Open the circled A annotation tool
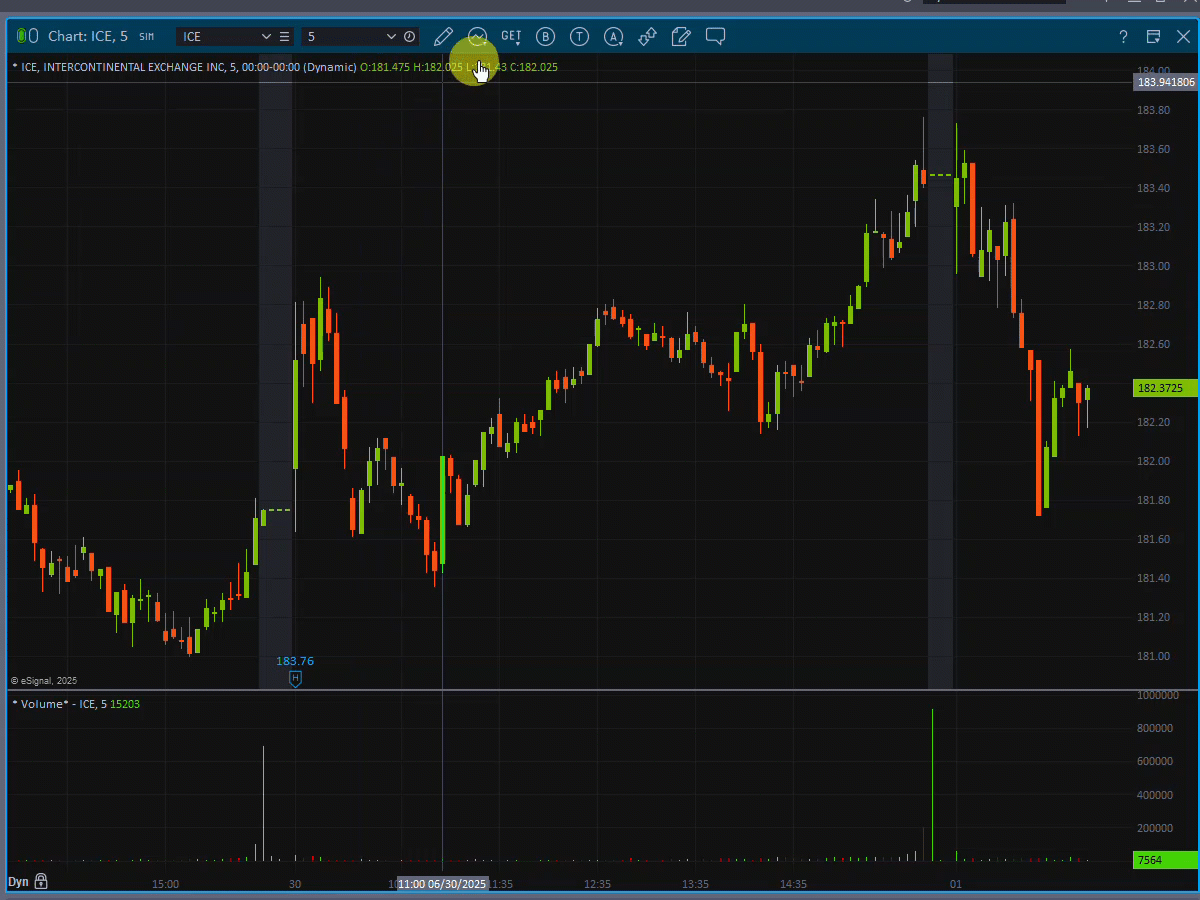Screen dimensions: 1200x900 click(x=613, y=37)
